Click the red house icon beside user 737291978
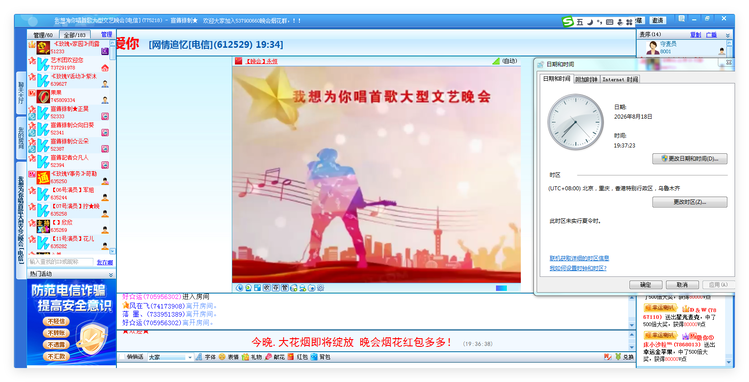Screen dimensions: 749x382 [105, 68]
